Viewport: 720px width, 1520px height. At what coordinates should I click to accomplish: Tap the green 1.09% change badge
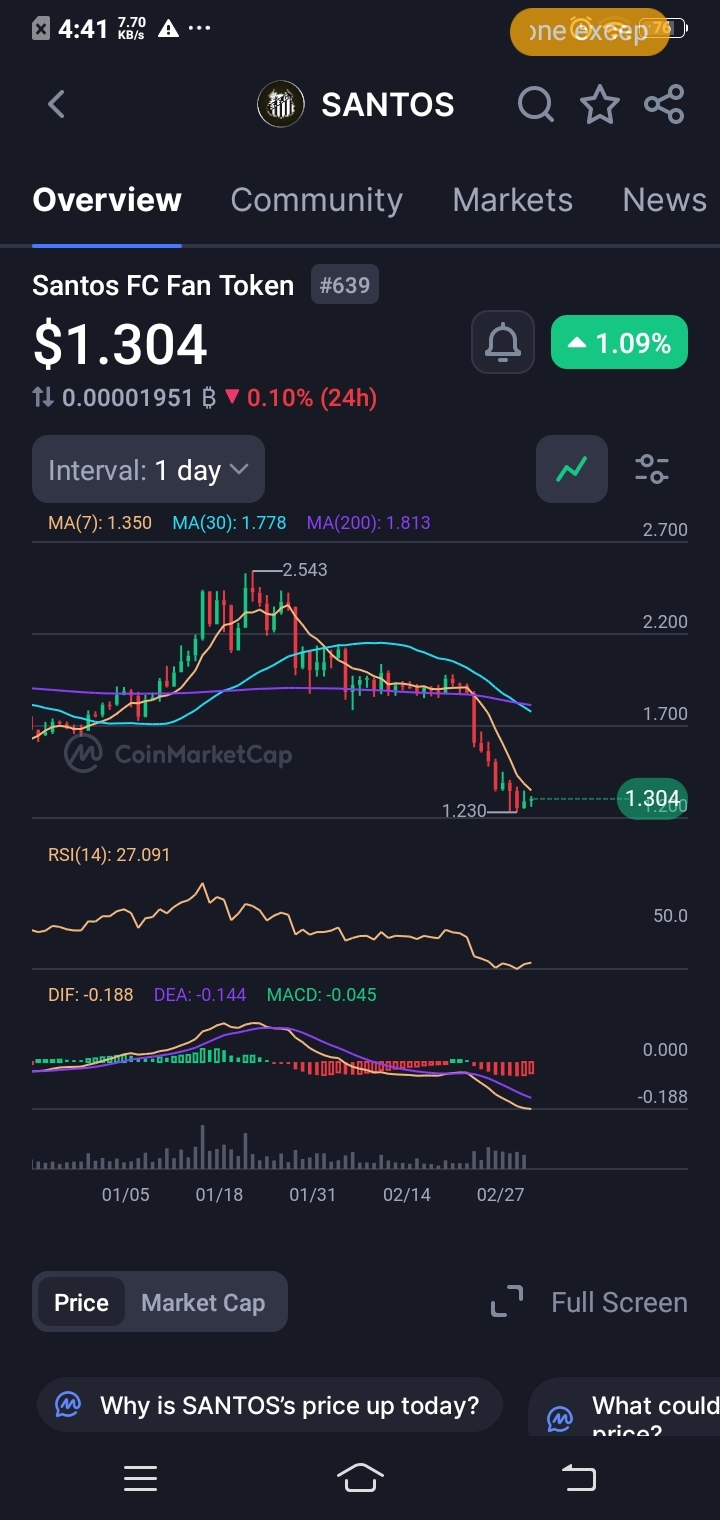619,343
